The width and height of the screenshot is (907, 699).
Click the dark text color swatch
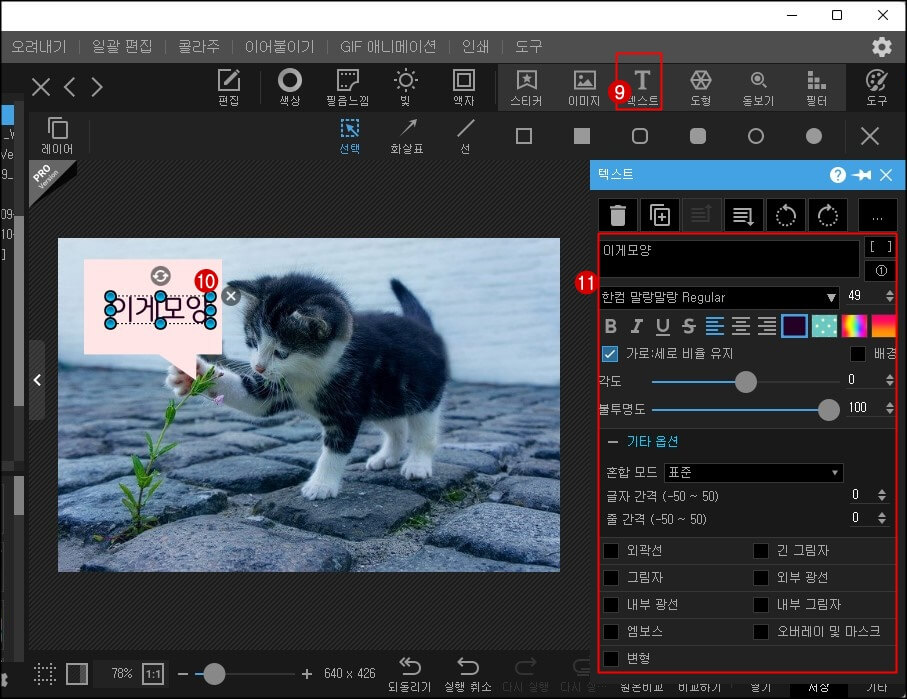[794, 326]
